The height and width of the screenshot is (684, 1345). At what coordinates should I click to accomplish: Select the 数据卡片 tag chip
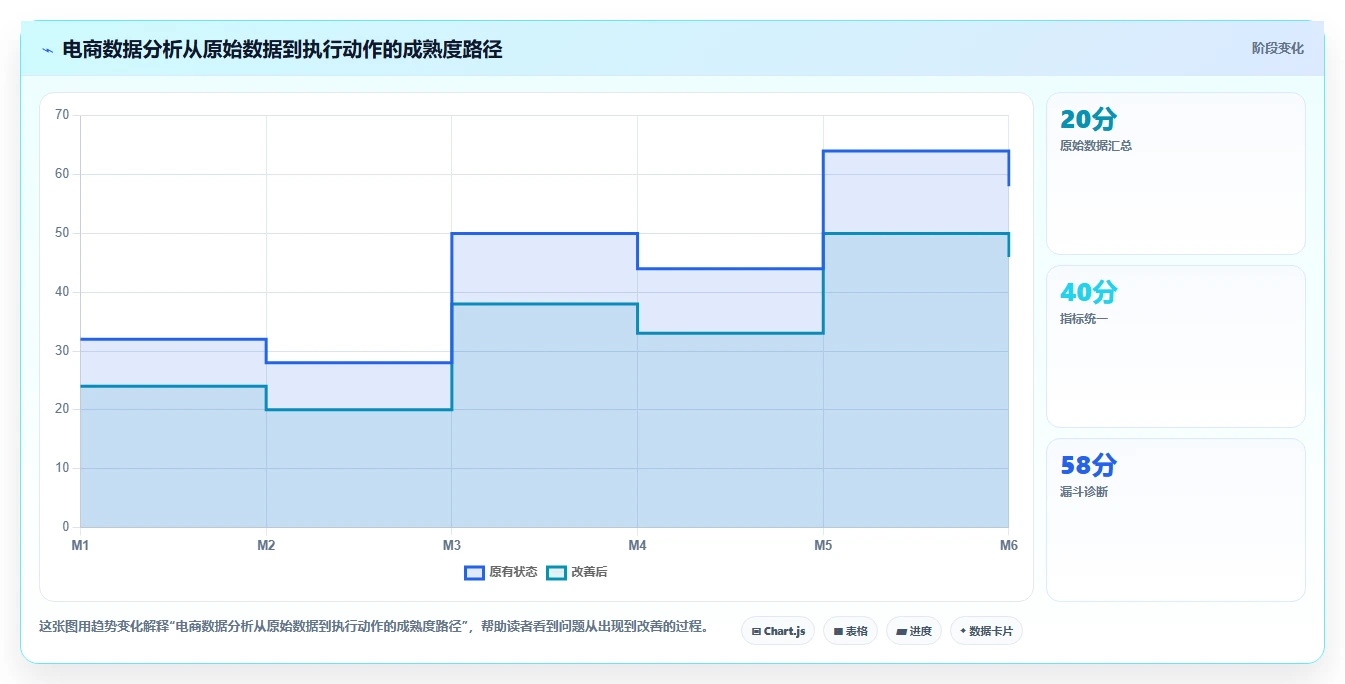tap(986, 631)
